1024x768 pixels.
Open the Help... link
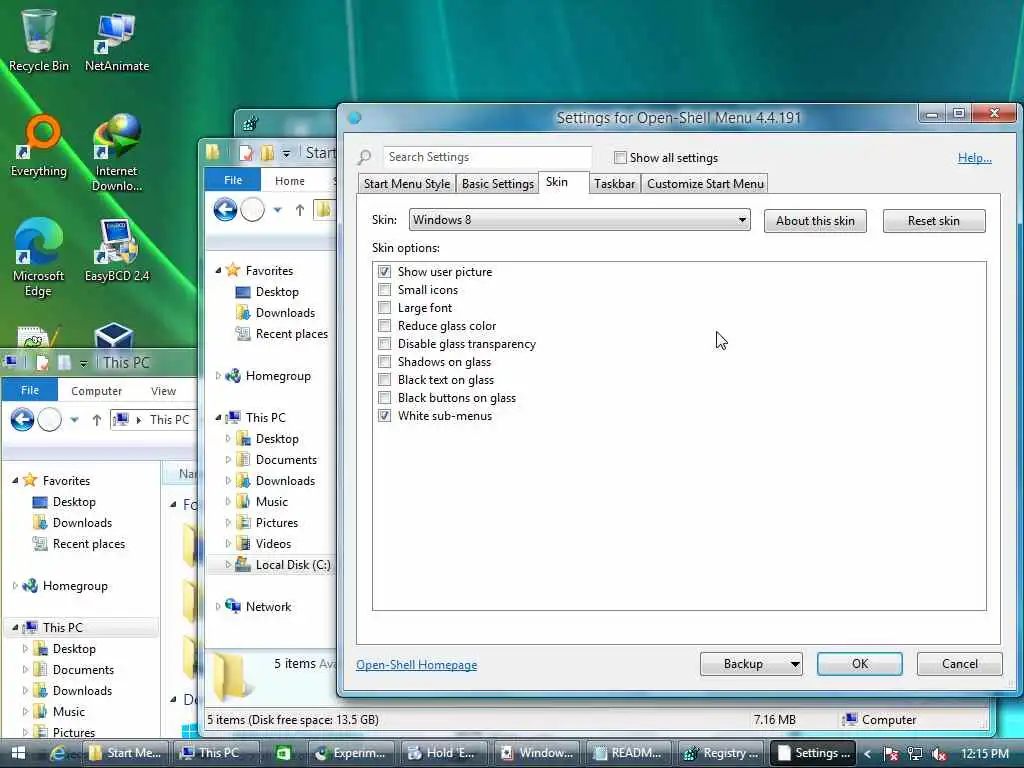pos(974,157)
